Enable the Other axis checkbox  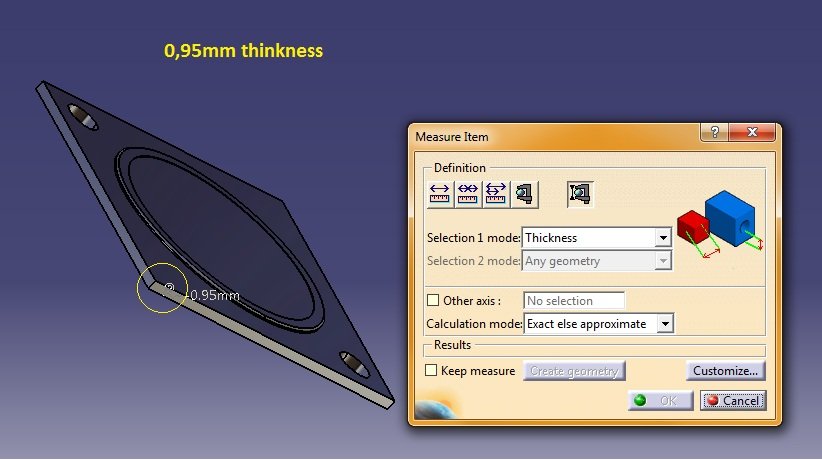[433, 301]
